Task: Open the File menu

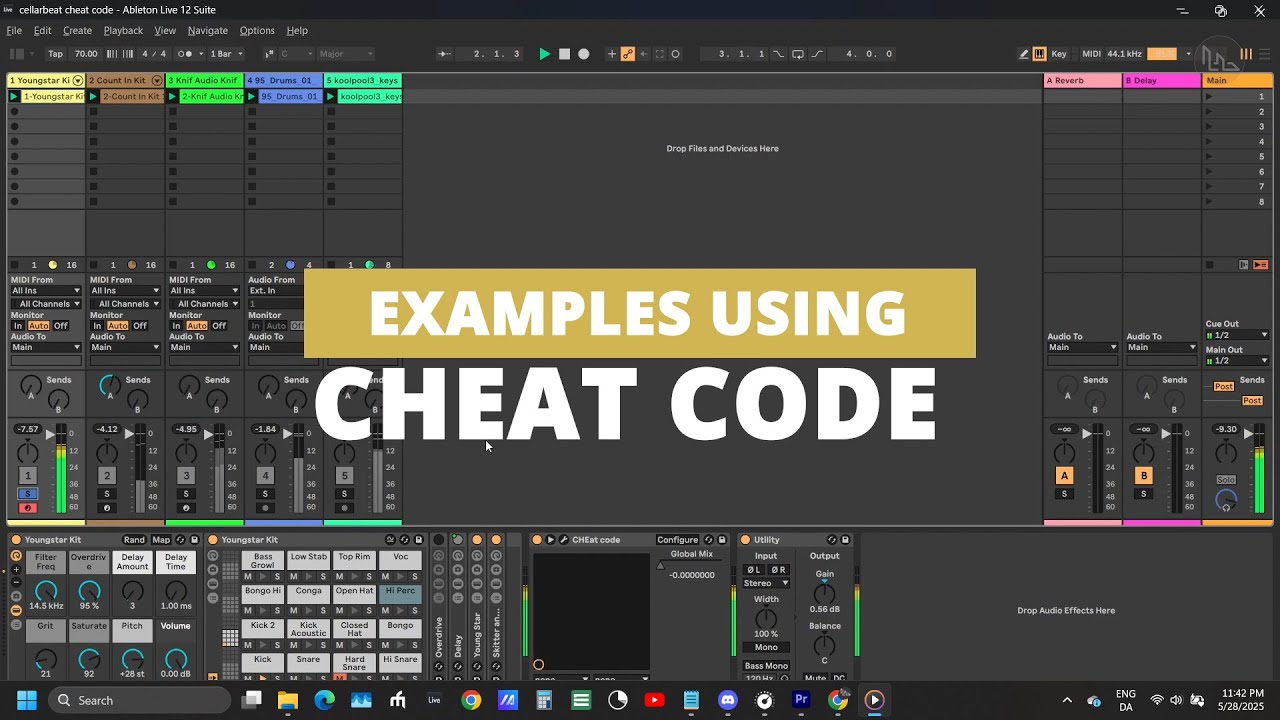Action: pos(14,30)
